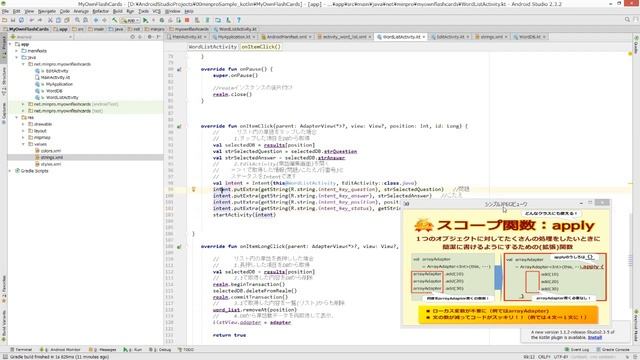
Task: Click Install link in Kotlin plugin notification
Action: pyautogui.click(x=595, y=338)
